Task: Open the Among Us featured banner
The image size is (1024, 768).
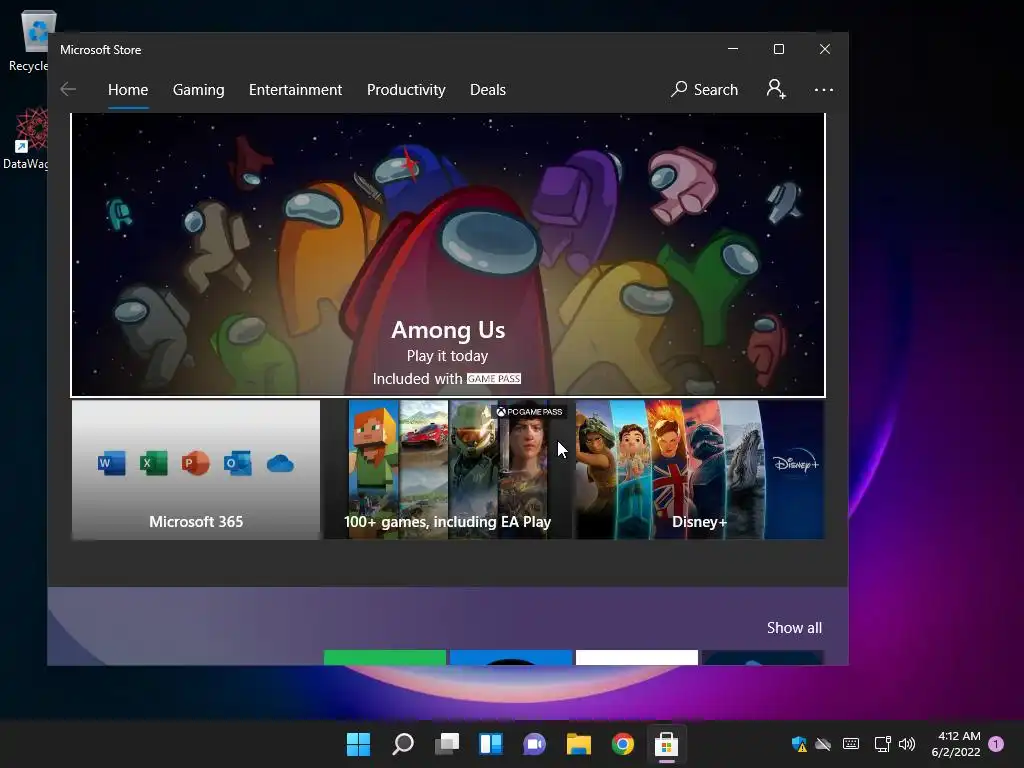Action: click(448, 255)
